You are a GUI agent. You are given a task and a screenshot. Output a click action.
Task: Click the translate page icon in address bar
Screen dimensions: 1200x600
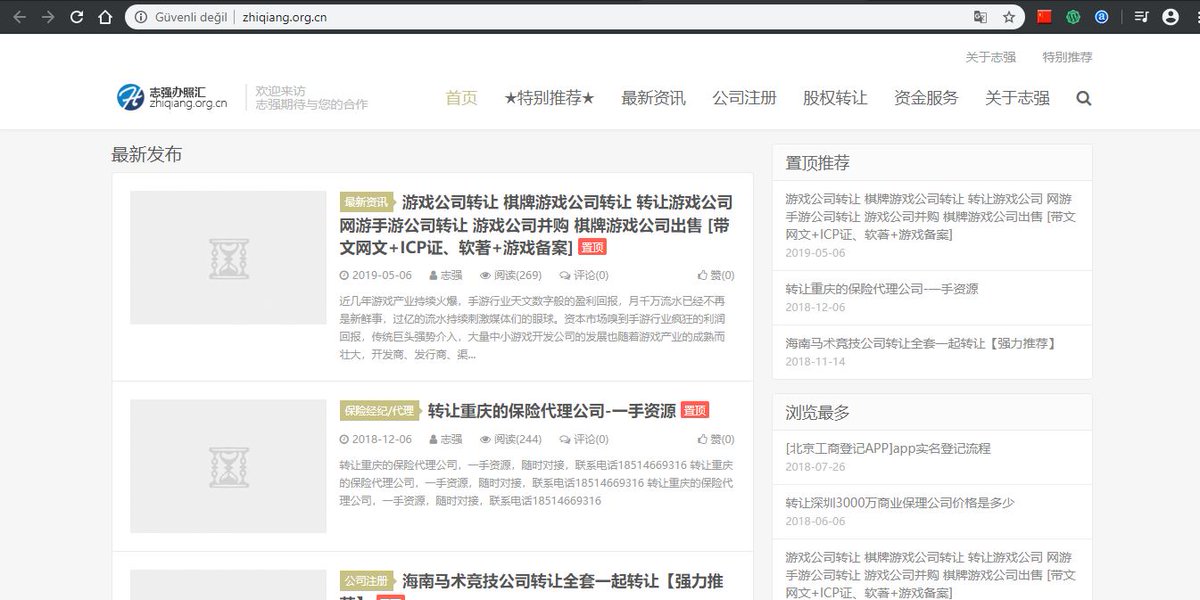coord(981,17)
